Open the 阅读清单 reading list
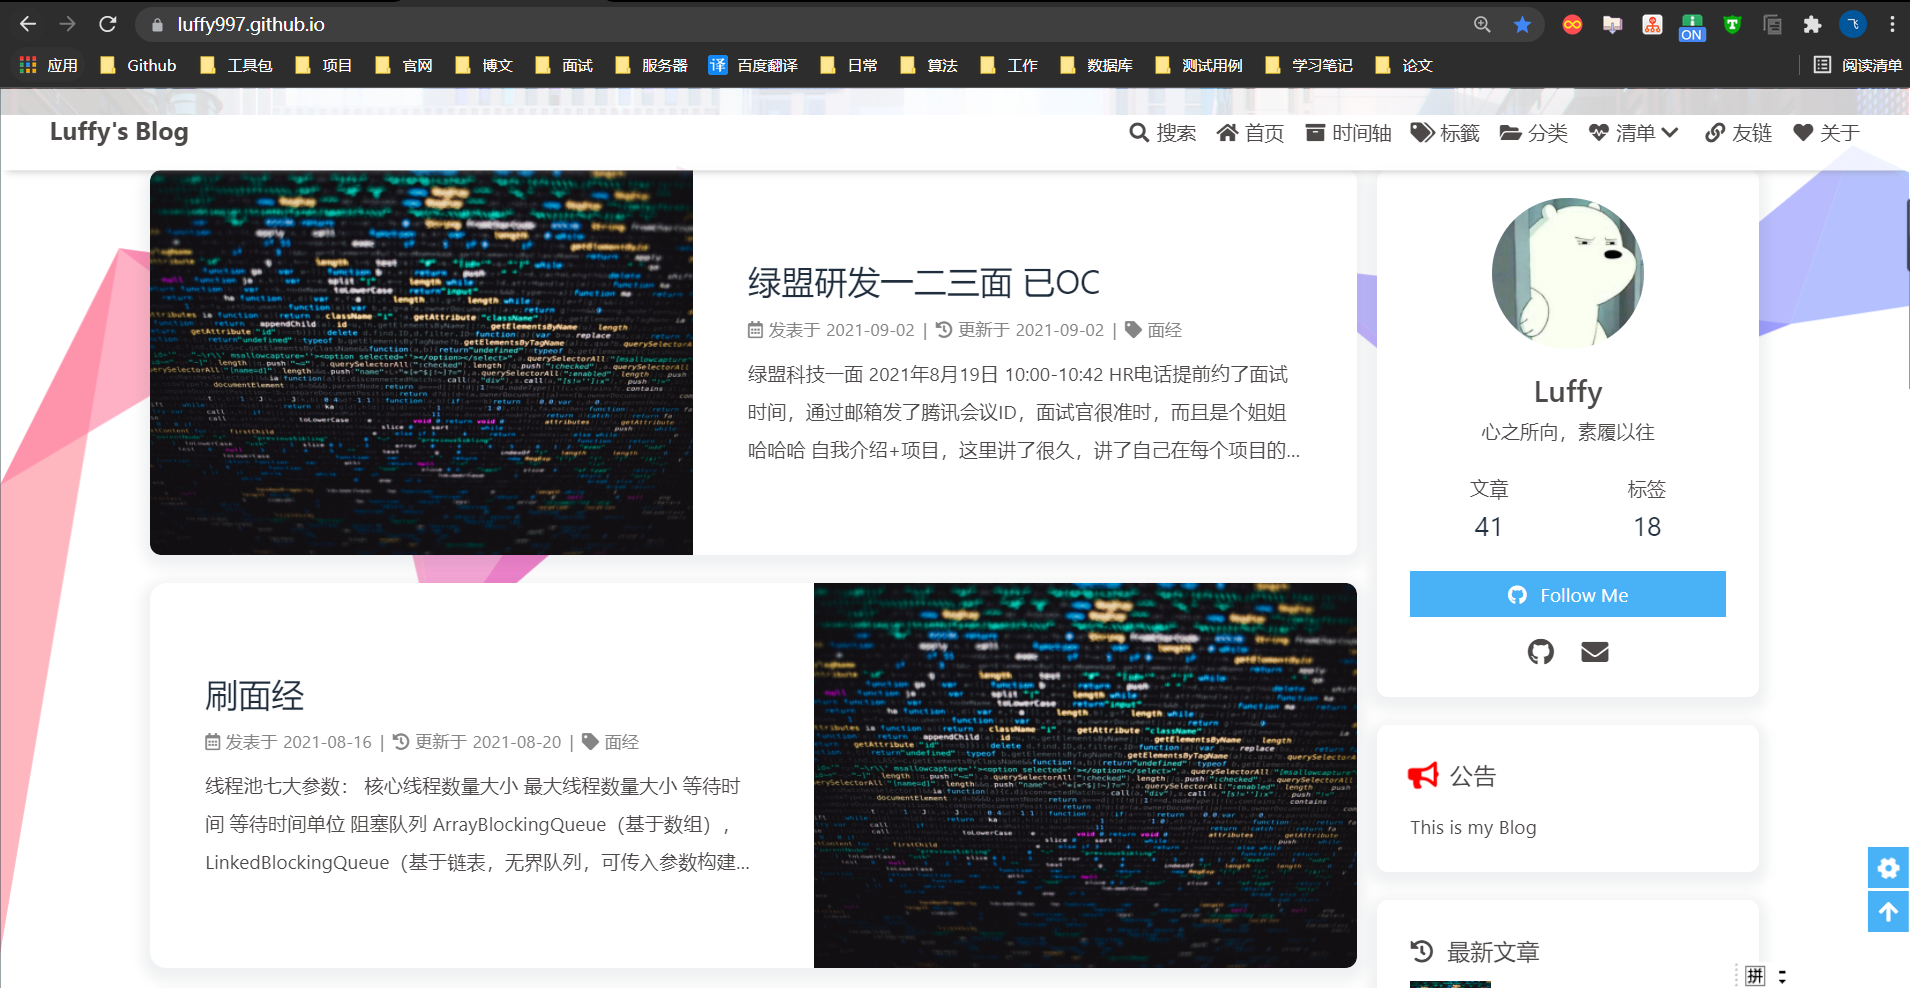The width and height of the screenshot is (1910, 988). pyautogui.click(x=1858, y=65)
